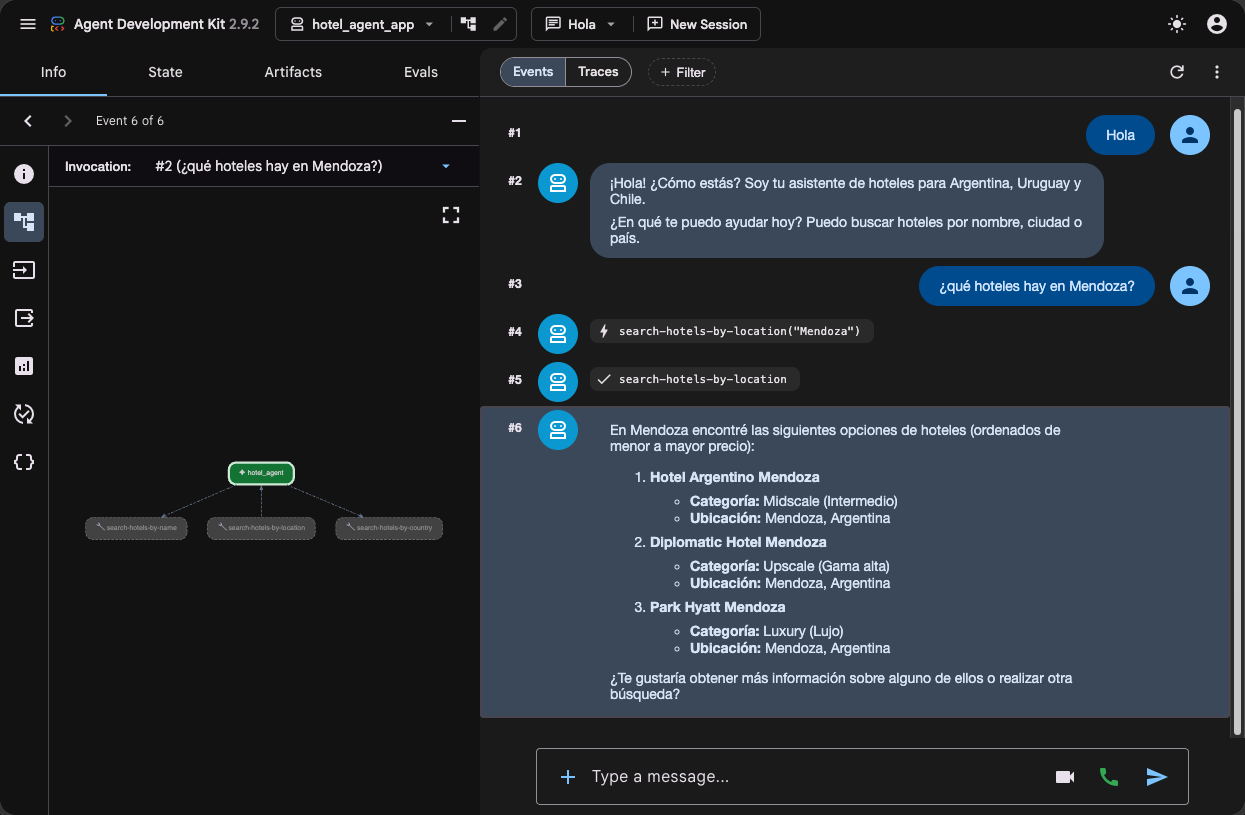Select the Events view toggle
Viewport: 1245px width, 815px height.
click(533, 72)
